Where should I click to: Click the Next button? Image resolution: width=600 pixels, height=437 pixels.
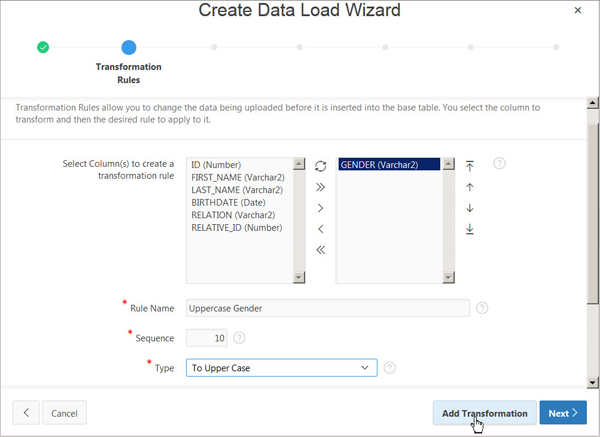click(563, 413)
